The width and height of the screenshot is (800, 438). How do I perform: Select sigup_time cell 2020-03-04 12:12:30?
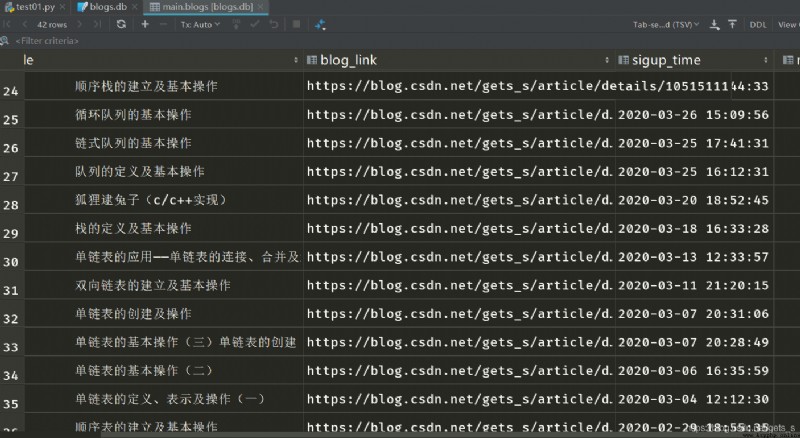[693, 399]
